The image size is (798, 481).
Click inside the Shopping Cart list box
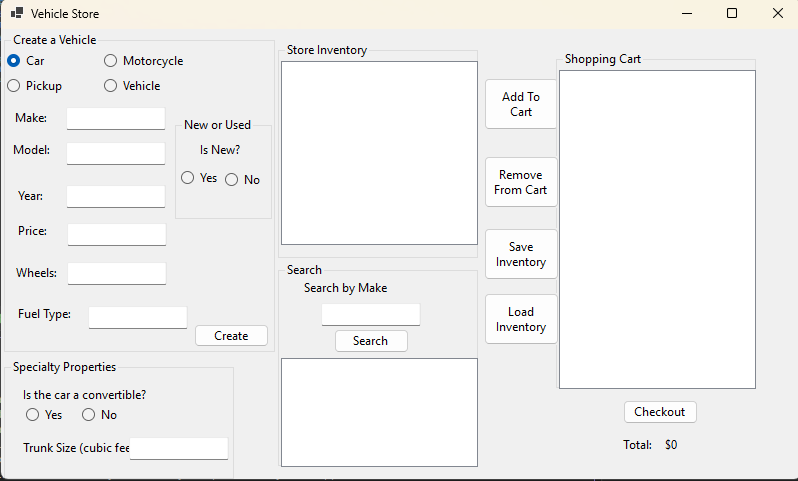point(657,230)
